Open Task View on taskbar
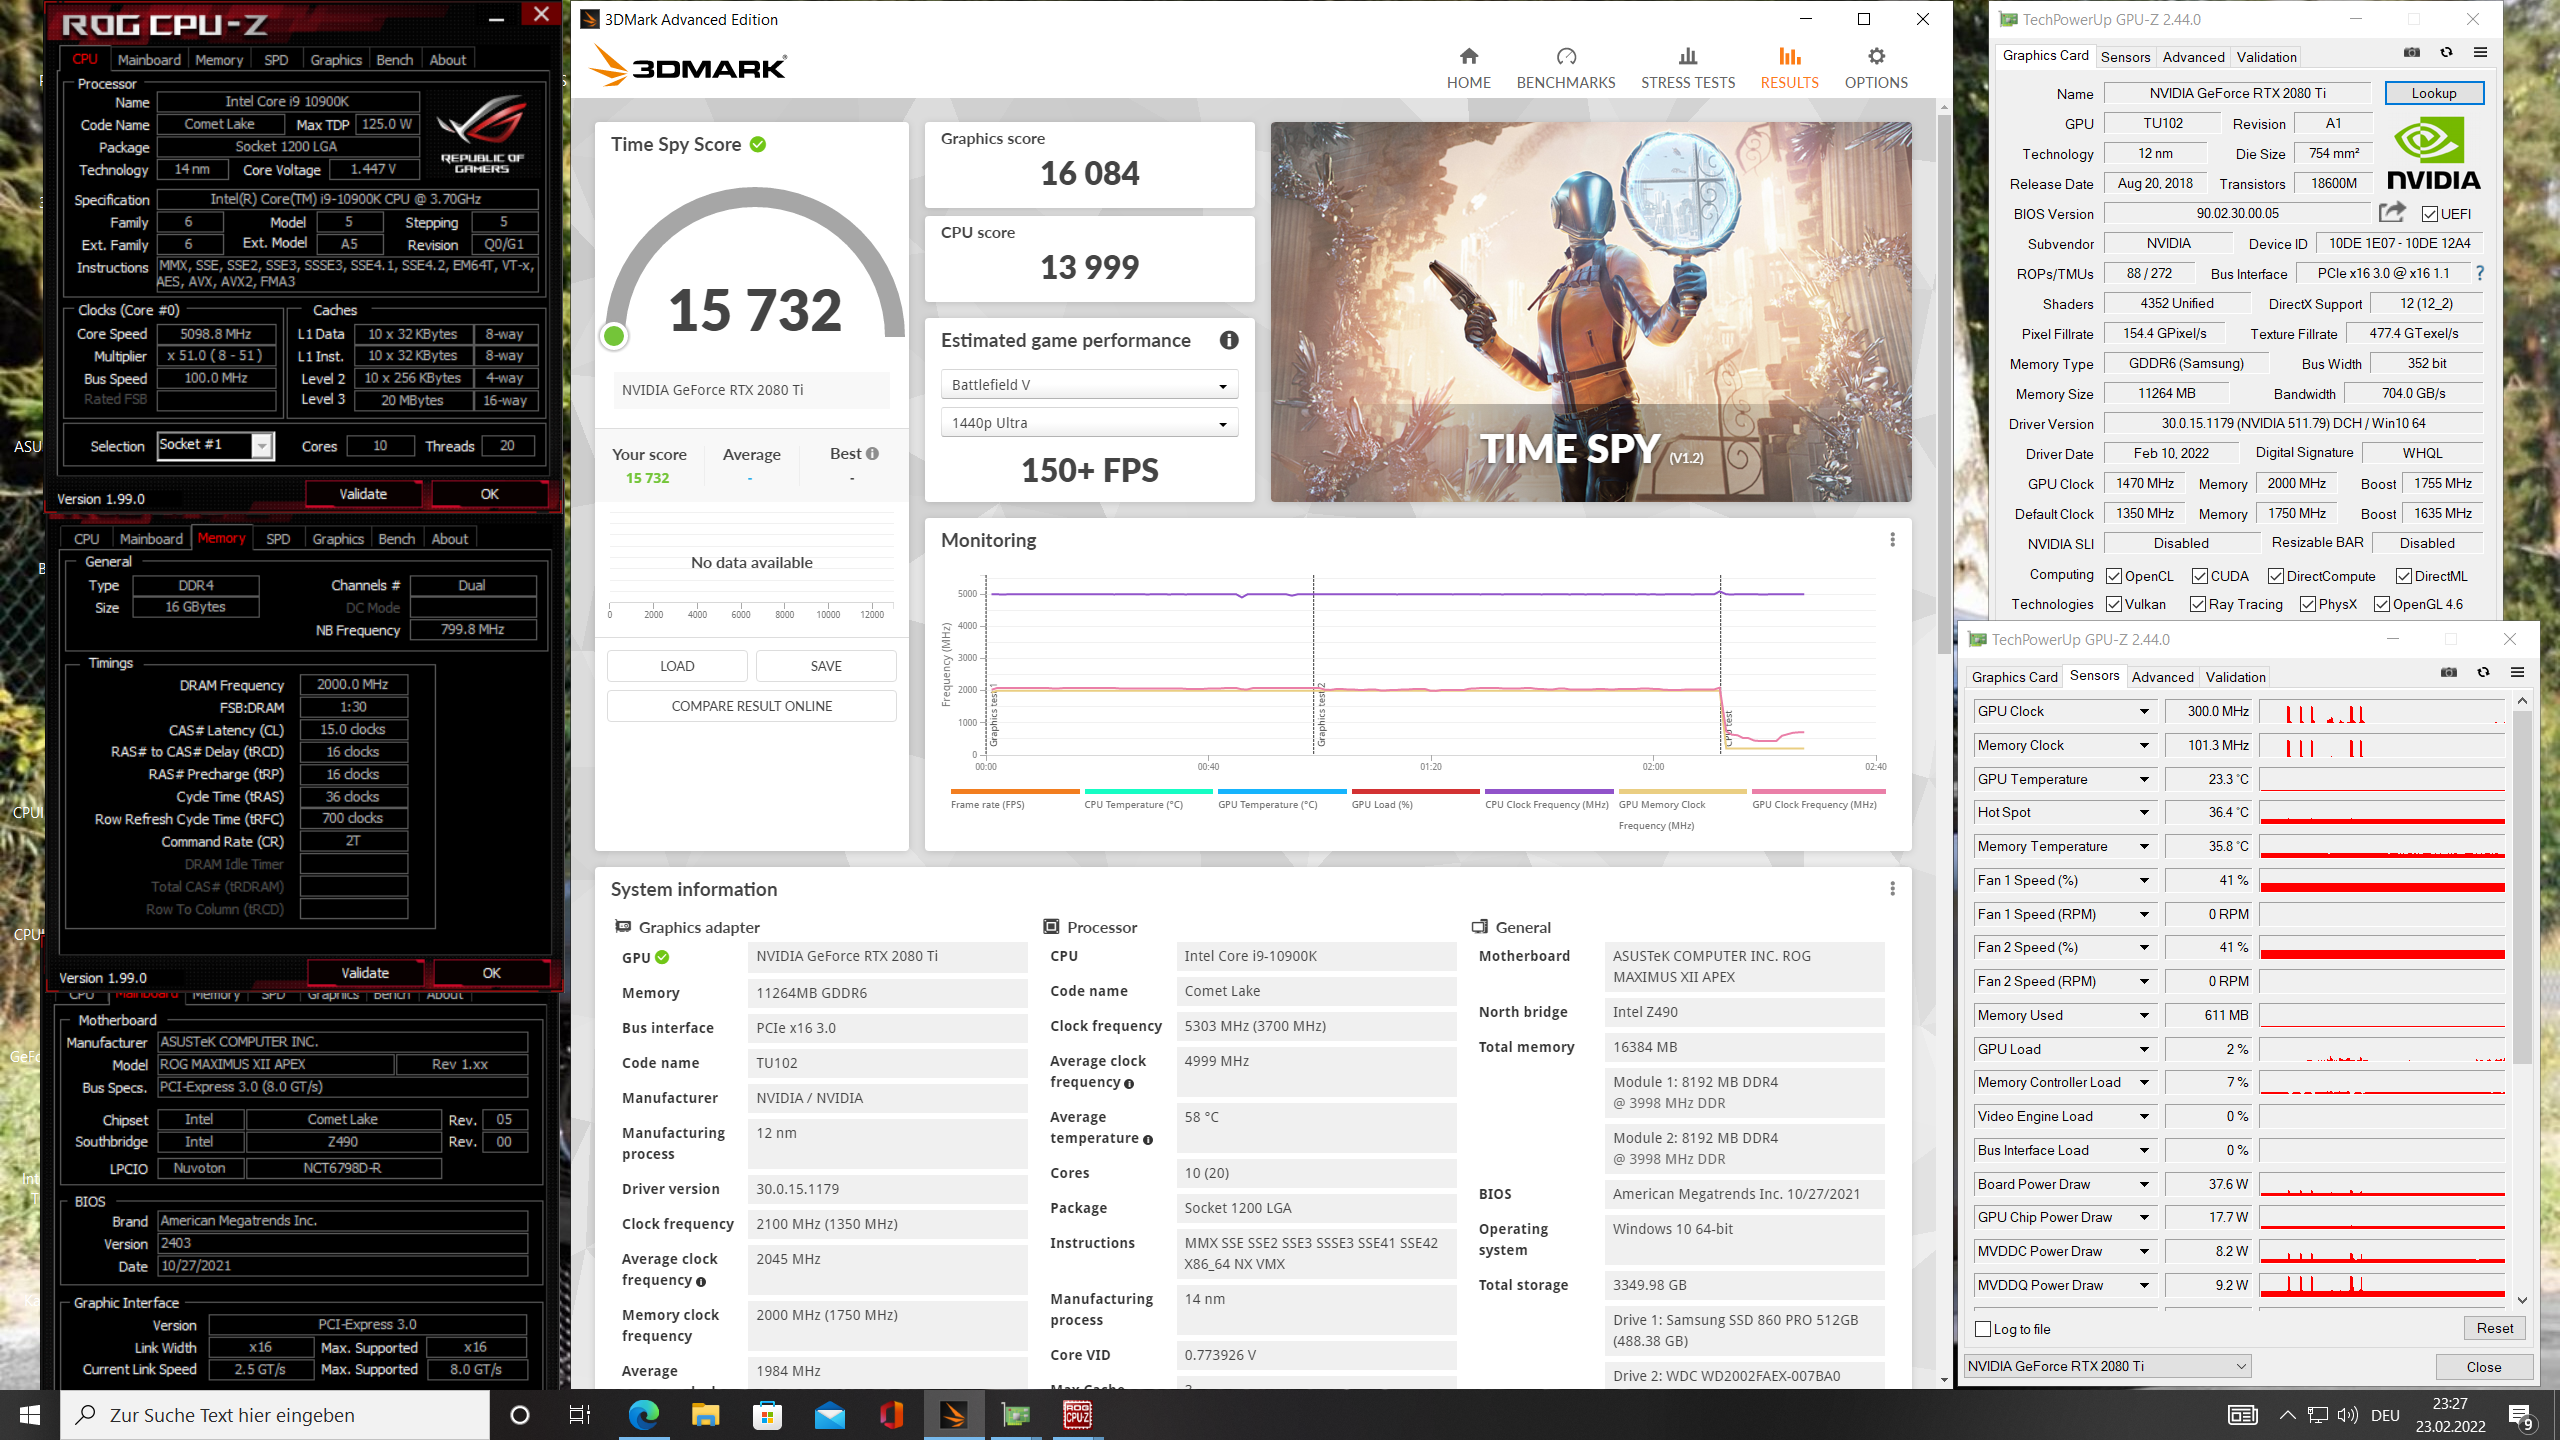 point(580,1415)
